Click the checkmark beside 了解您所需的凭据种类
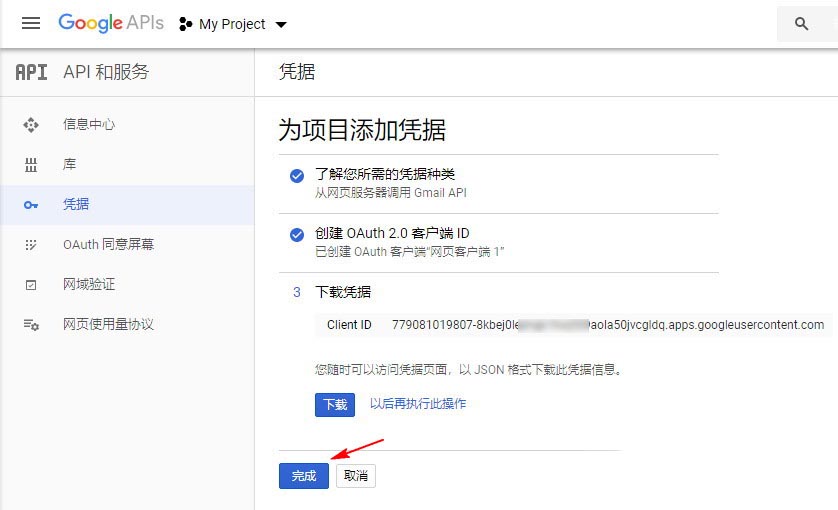 [297, 176]
